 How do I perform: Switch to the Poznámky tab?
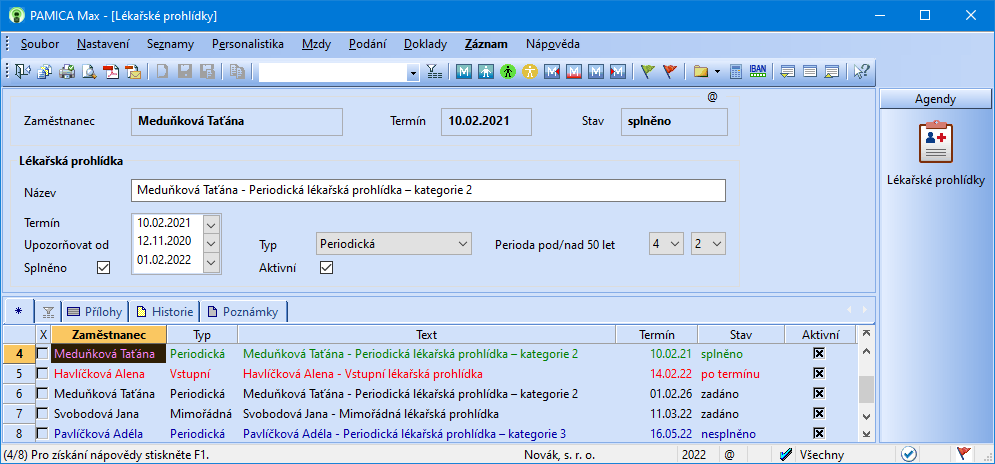244,312
